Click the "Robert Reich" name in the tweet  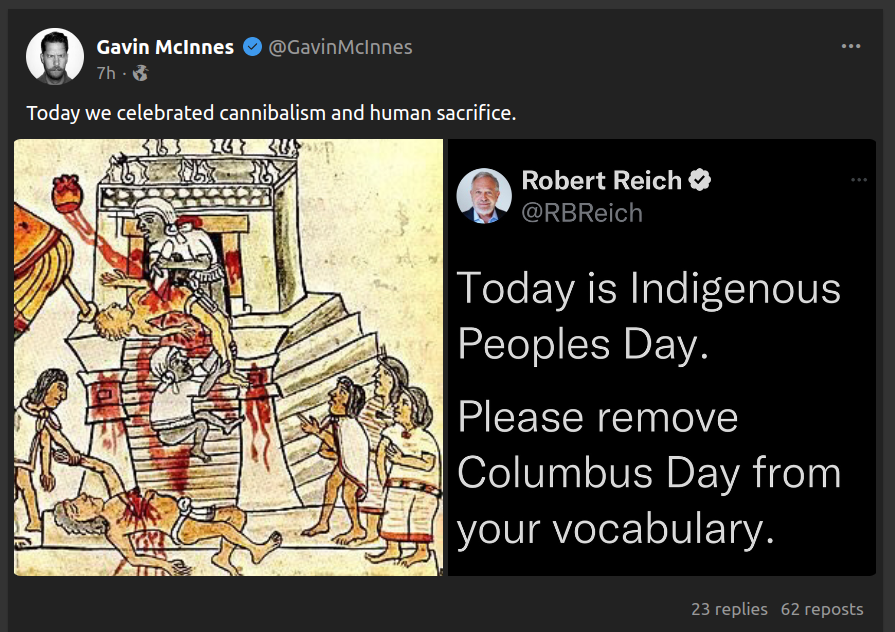point(601,181)
